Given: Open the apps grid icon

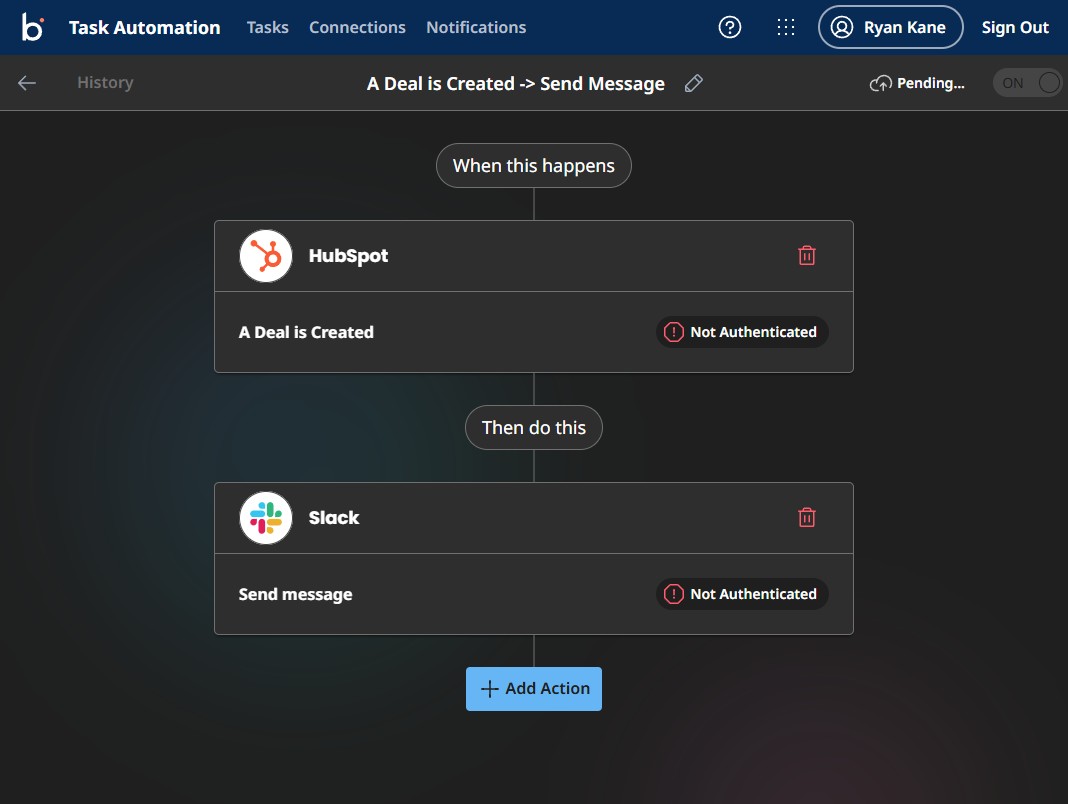Looking at the screenshot, I should pyautogui.click(x=786, y=27).
